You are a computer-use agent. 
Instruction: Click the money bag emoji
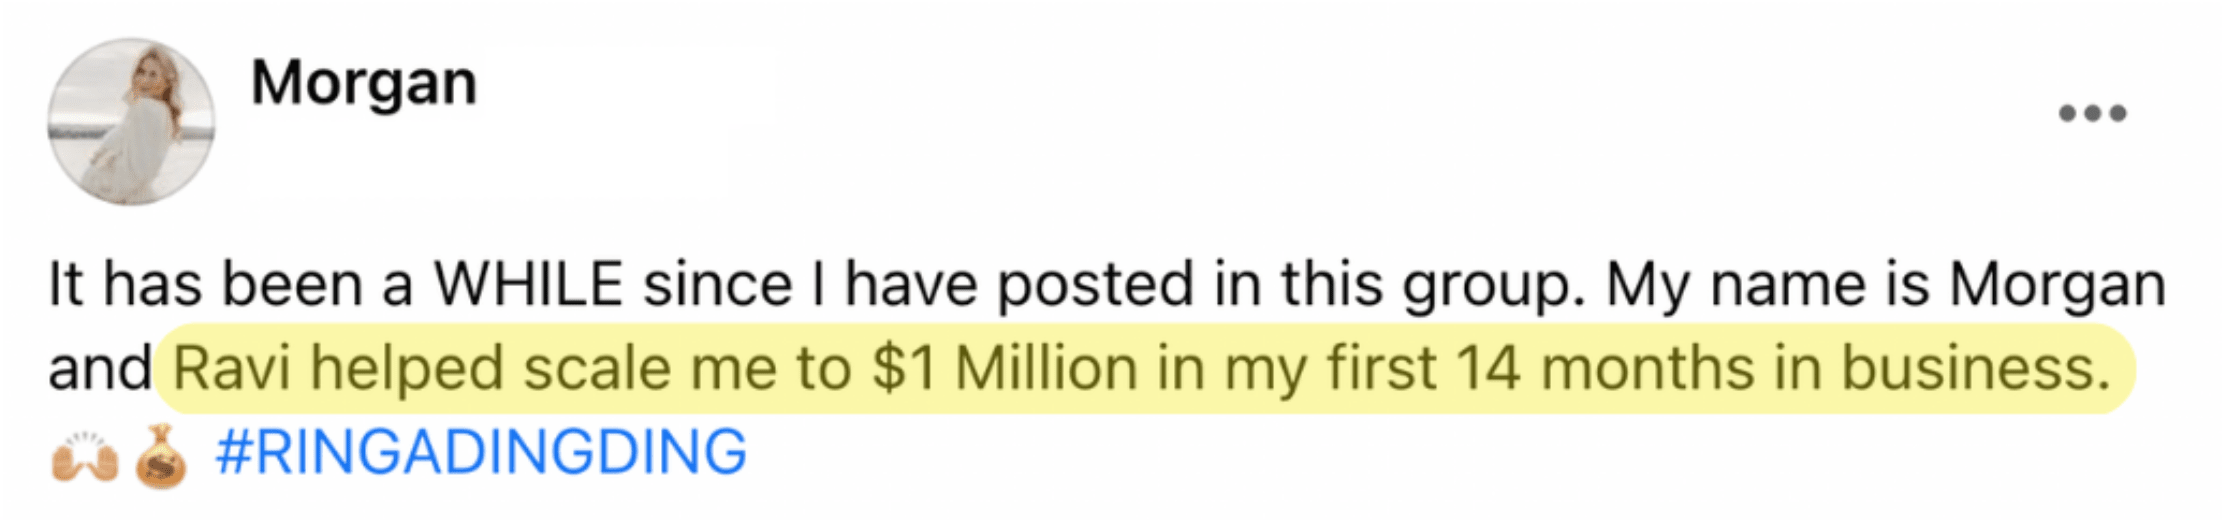click(161, 457)
